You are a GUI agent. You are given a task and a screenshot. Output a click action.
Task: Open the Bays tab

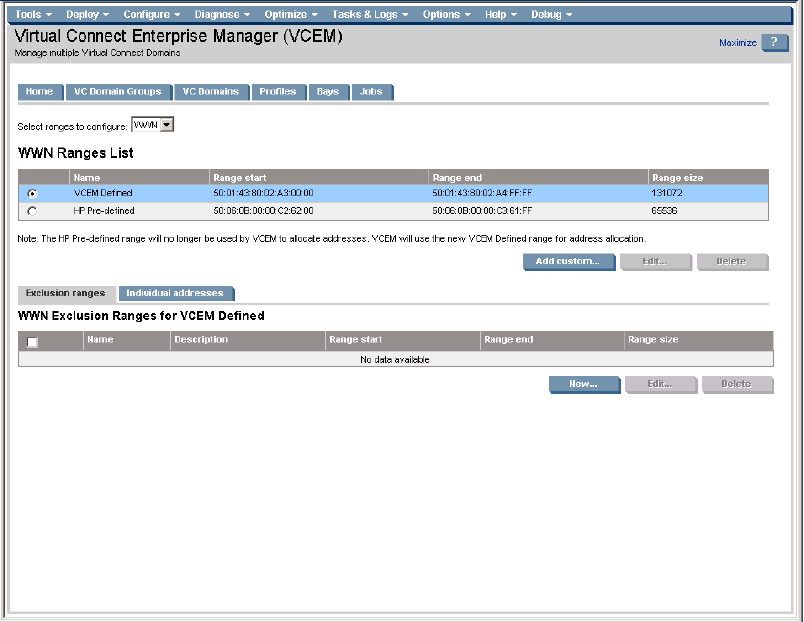(328, 92)
